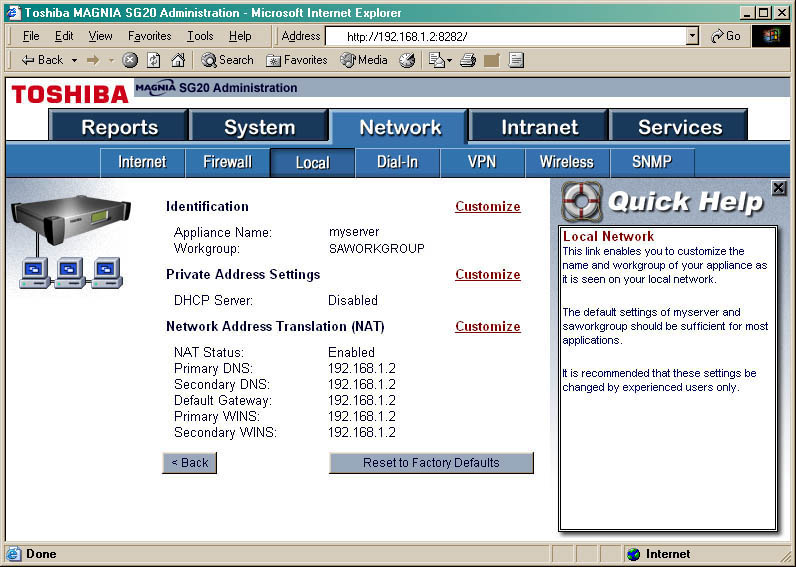796x567 pixels.
Task: Click the Quick Help lifebuoy icon
Action: [582, 202]
